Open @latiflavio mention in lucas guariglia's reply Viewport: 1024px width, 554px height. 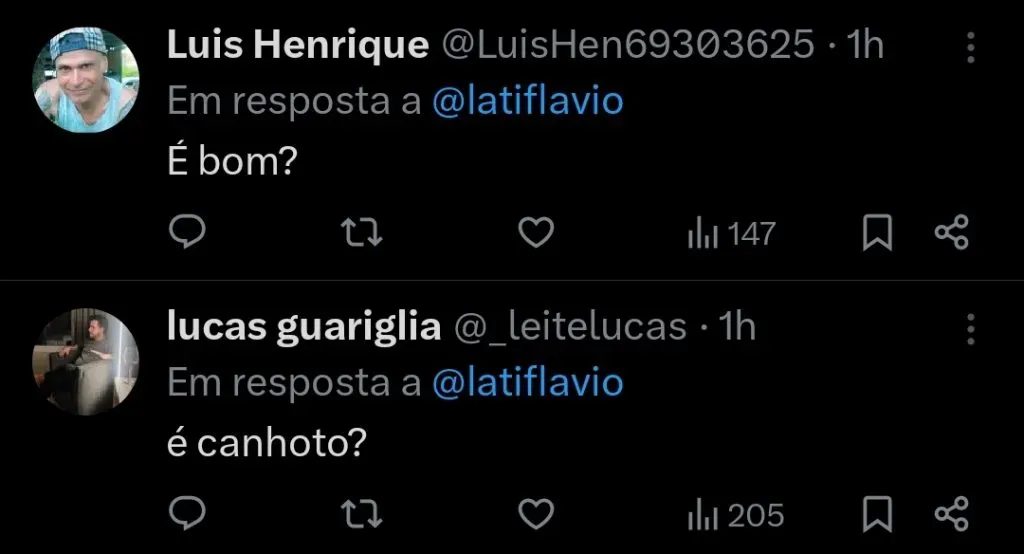tap(527, 383)
